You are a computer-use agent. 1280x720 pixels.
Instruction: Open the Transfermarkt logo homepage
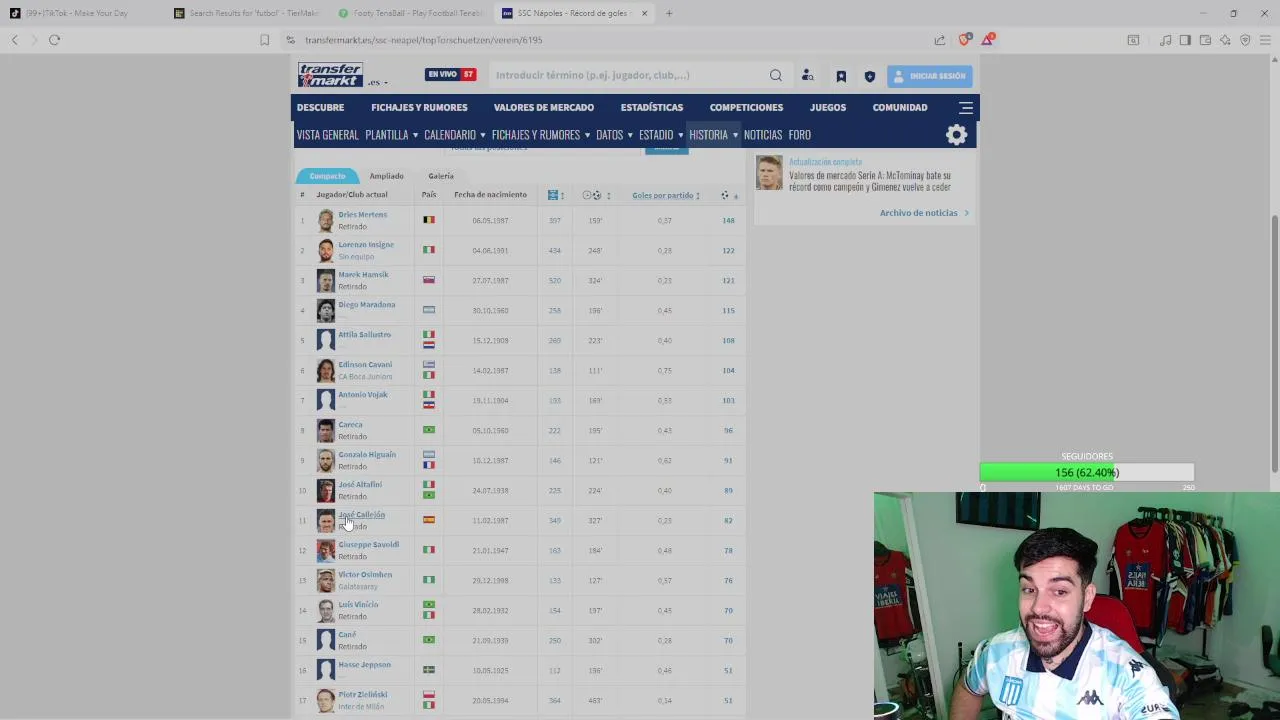click(330, 75)
